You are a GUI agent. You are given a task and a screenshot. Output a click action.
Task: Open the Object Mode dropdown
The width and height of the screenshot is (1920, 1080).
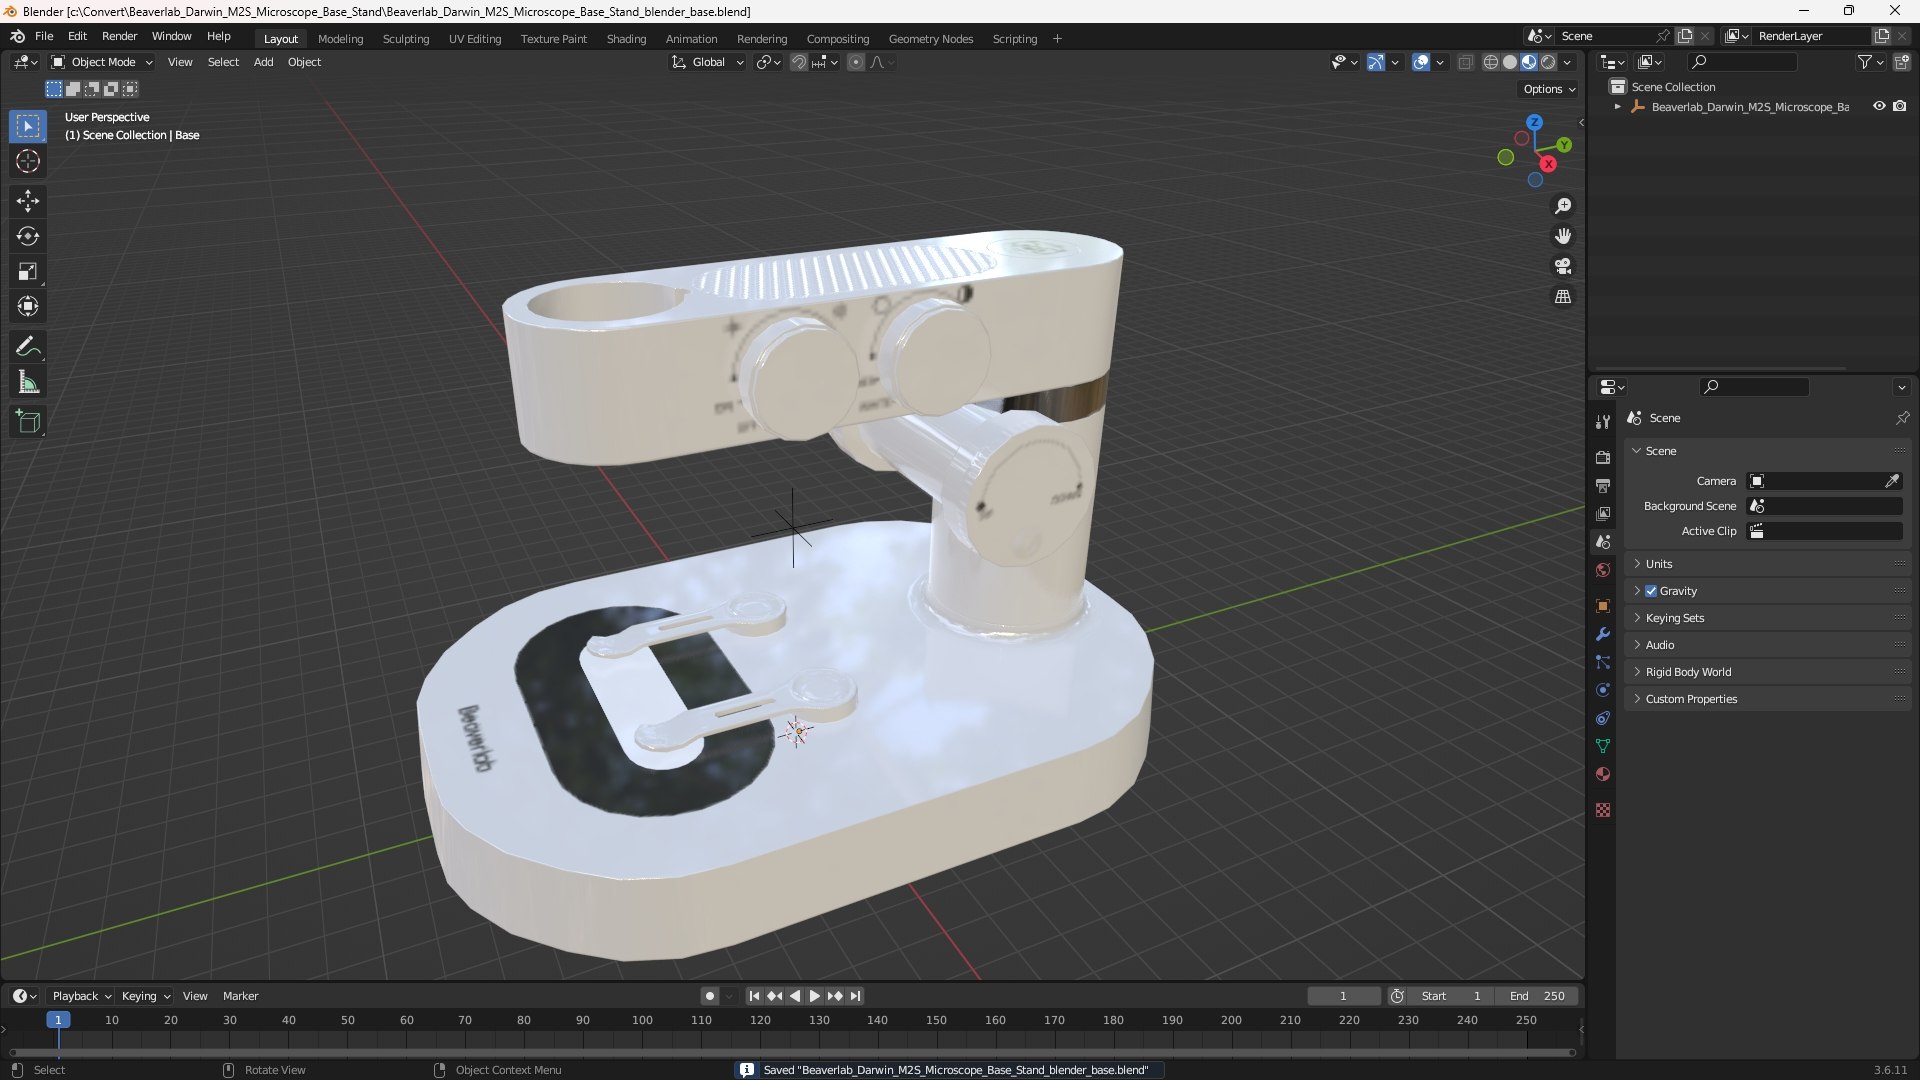102,62
